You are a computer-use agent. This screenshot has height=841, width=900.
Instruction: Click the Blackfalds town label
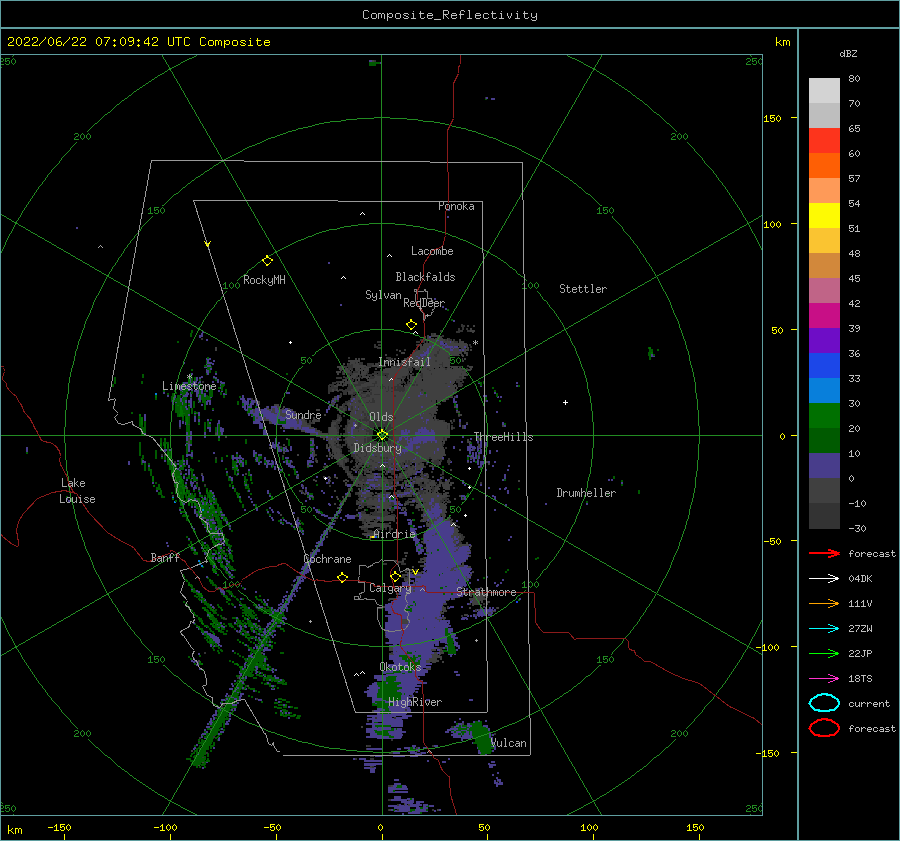425,277
